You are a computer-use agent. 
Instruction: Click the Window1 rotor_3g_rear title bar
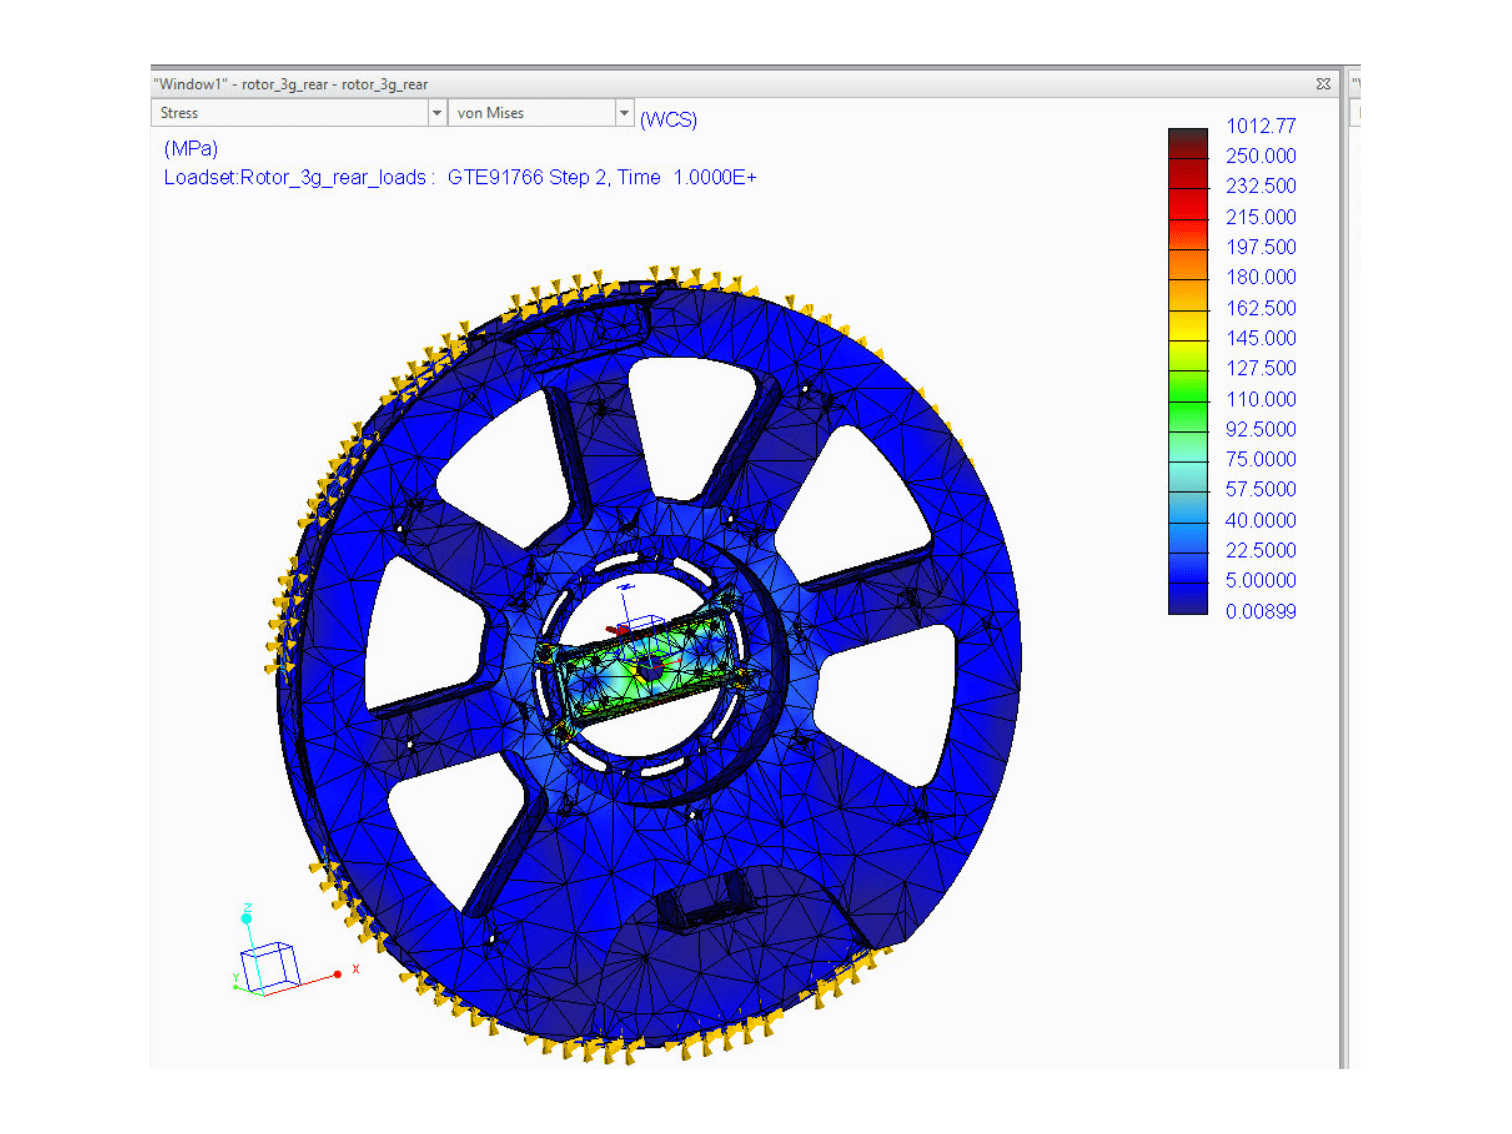point(745,84)
